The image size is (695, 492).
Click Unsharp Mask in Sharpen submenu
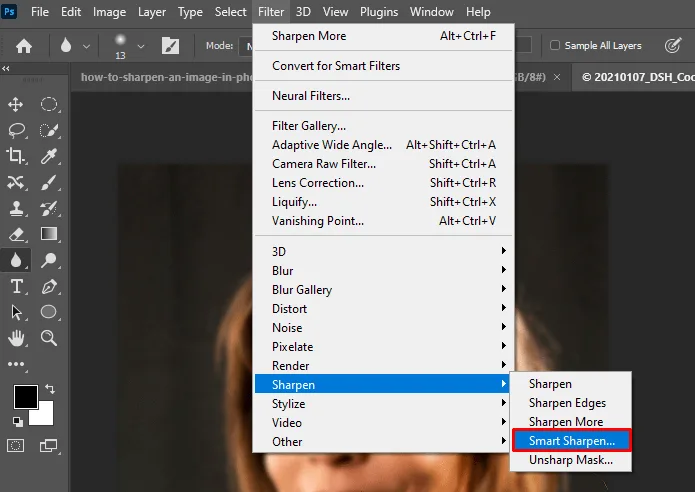point(570,460)
